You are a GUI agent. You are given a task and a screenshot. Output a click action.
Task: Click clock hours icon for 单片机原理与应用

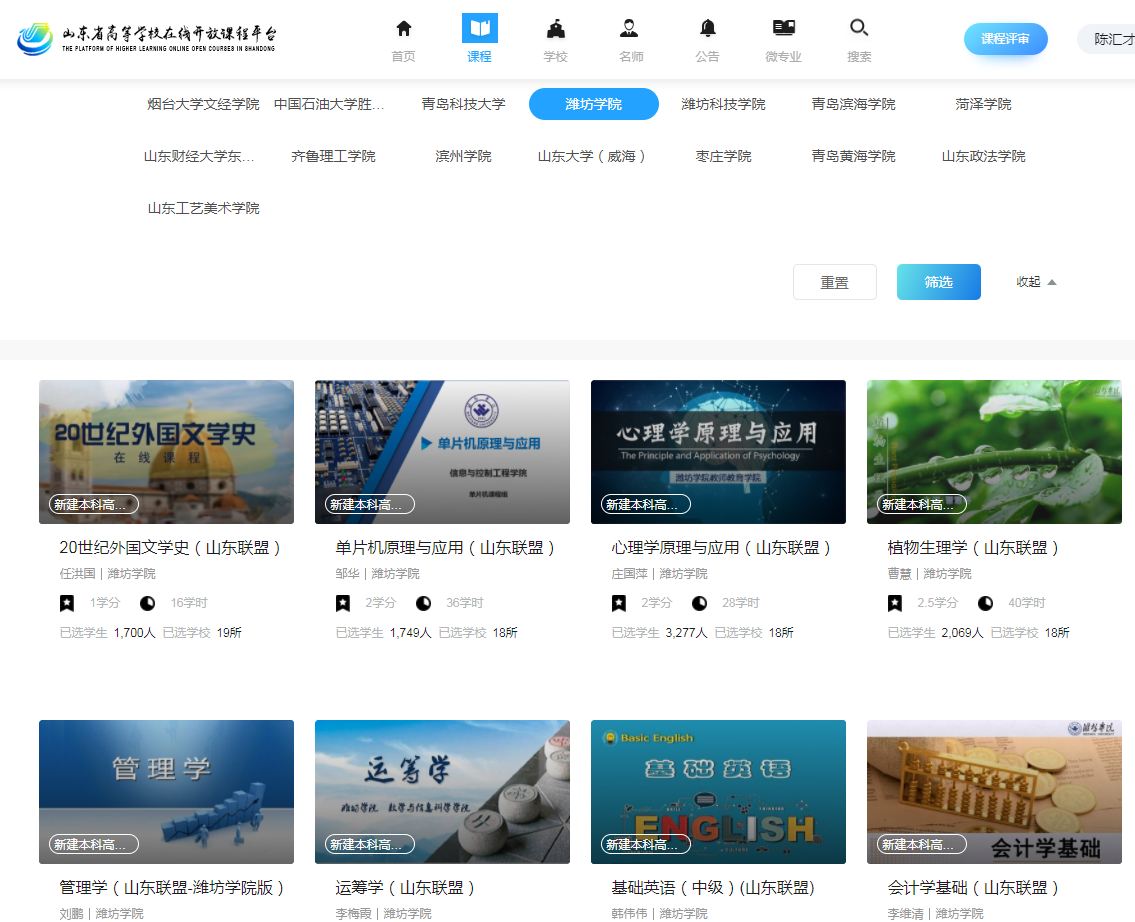[x=423, y=603]
